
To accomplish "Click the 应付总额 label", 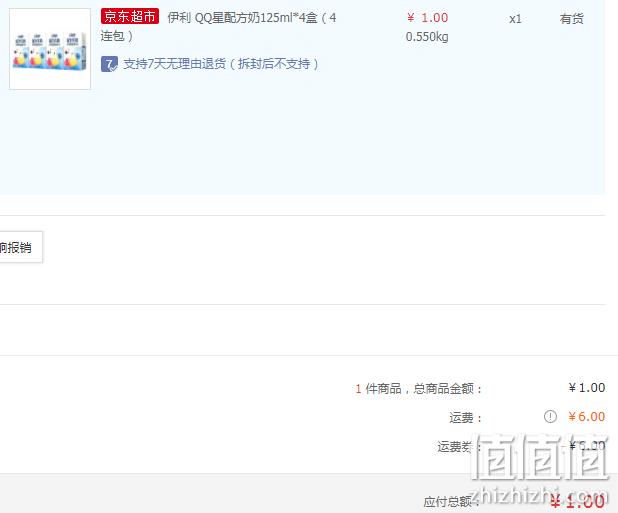I will click(451, 502).
